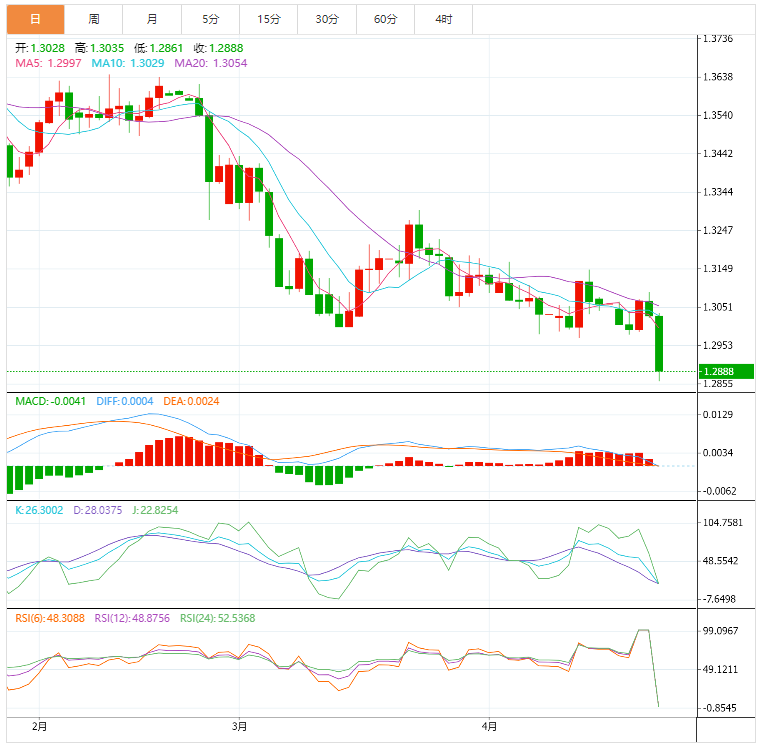The image size is (764, 747).
Task: Click the latest long green candlestick
Action: pos(659,344)
